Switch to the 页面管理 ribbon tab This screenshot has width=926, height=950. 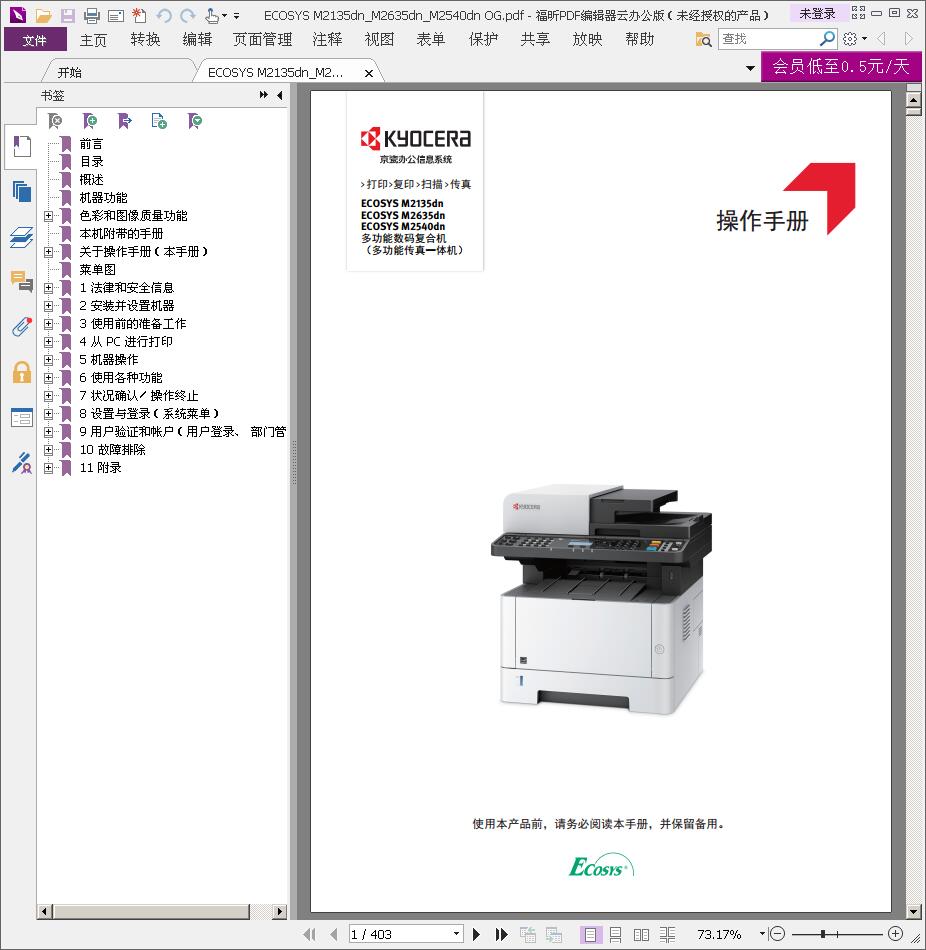262,40
